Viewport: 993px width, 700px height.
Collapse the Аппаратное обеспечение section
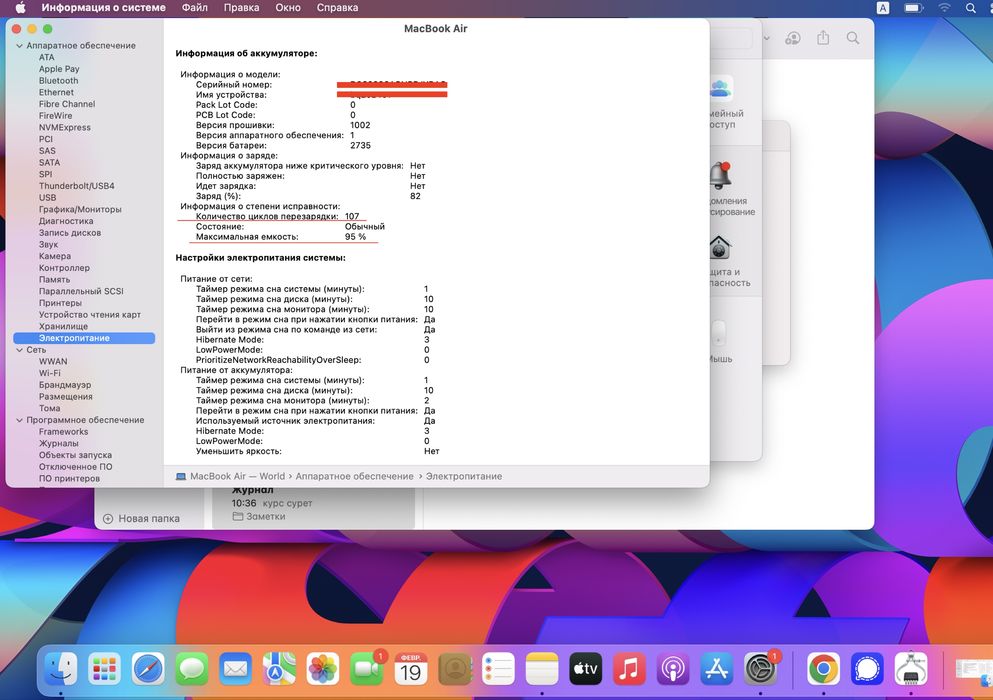pyautogui.click(x=19, y=46)
